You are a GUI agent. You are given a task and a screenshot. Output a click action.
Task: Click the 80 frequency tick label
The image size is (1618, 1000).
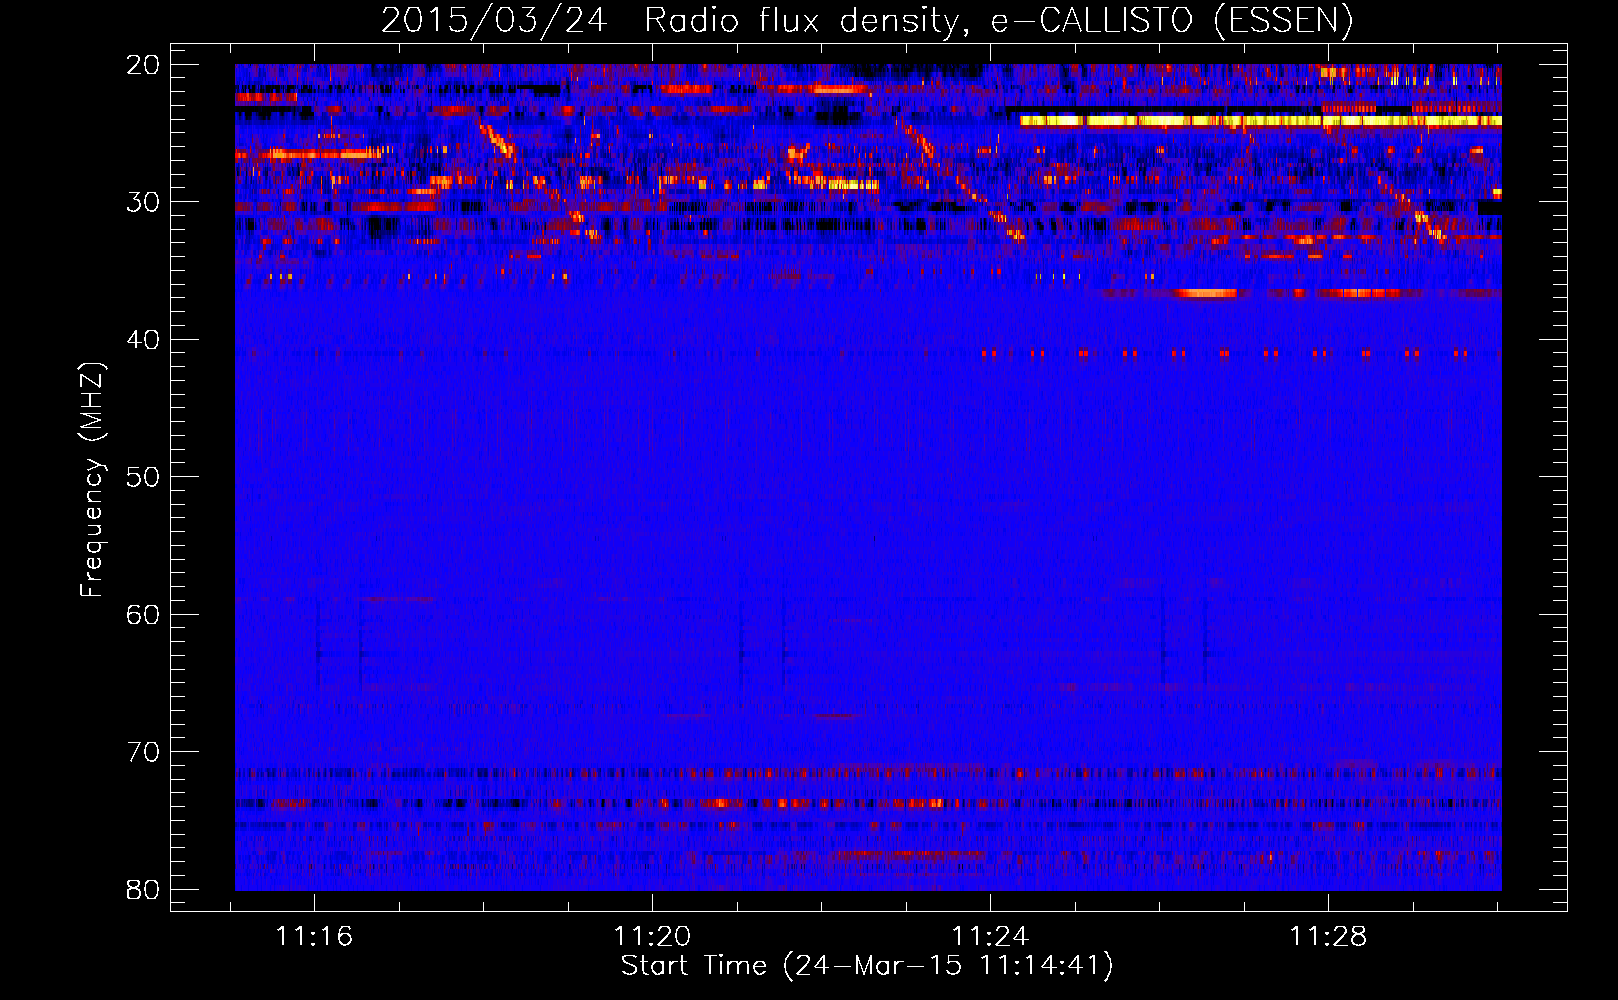(x=143, y=889)
